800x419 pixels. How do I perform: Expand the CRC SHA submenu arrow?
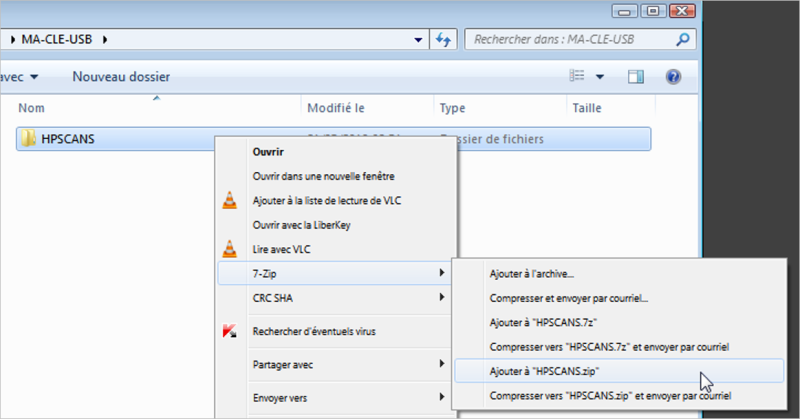[442, 297]
